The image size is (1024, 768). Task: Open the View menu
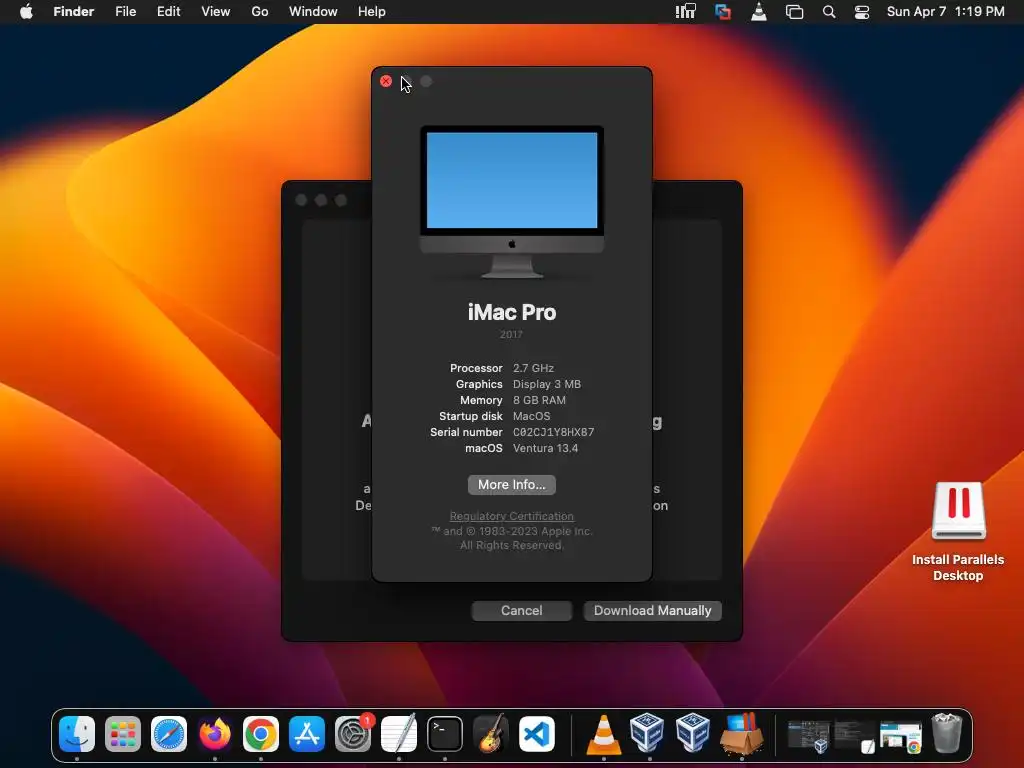click(216, 12)
